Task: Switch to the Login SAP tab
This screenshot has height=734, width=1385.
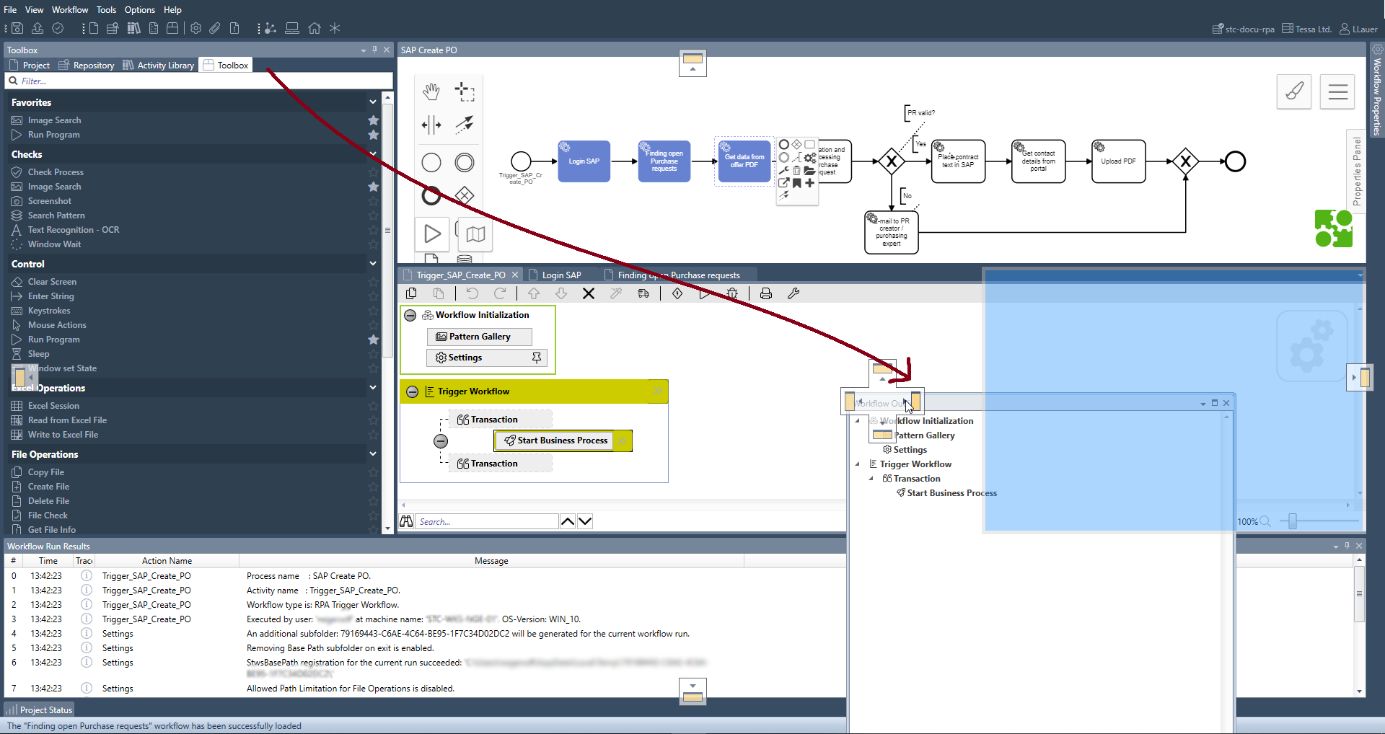Action: pyautogui.click(x=561, y=275)
